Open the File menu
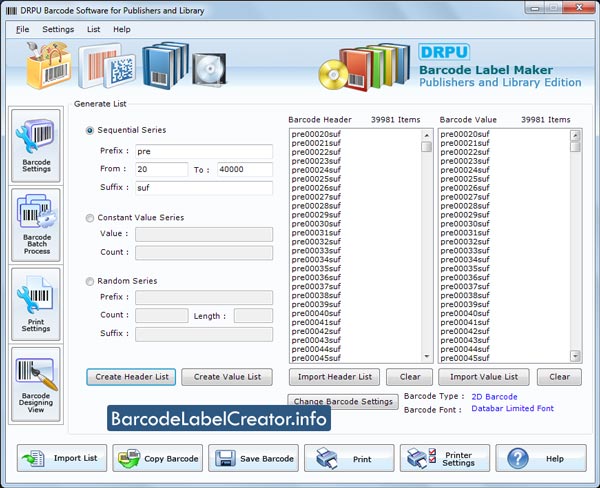600x488 pixels. tap(23, 29)
